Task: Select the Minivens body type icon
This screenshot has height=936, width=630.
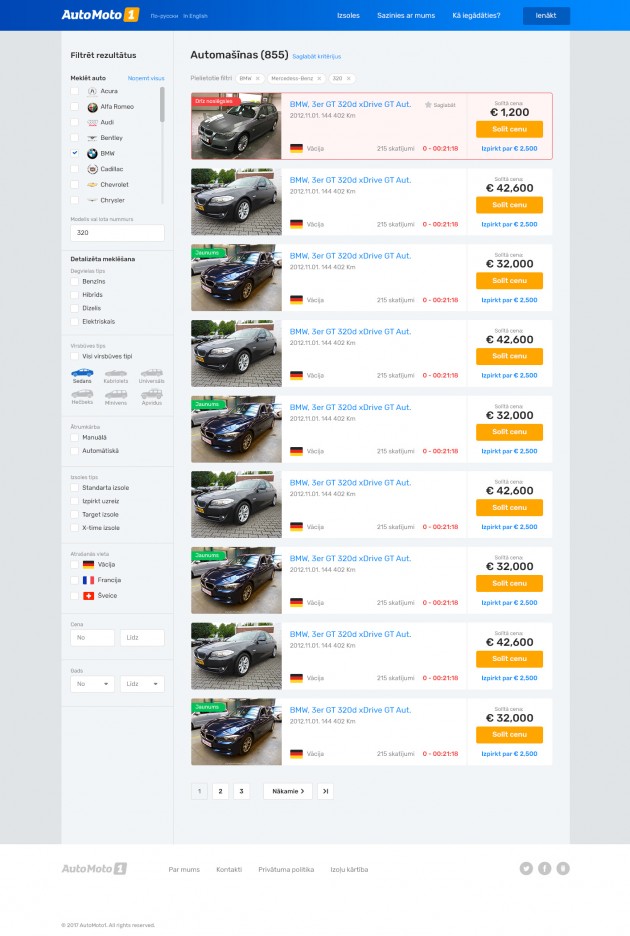Action: click(x=116, y=394)
